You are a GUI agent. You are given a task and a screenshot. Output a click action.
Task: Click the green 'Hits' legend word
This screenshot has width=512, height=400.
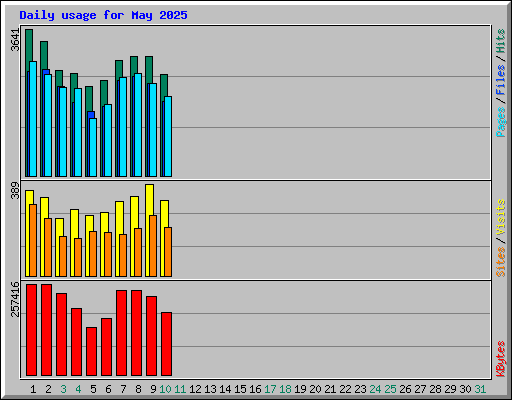click(501, 41)
